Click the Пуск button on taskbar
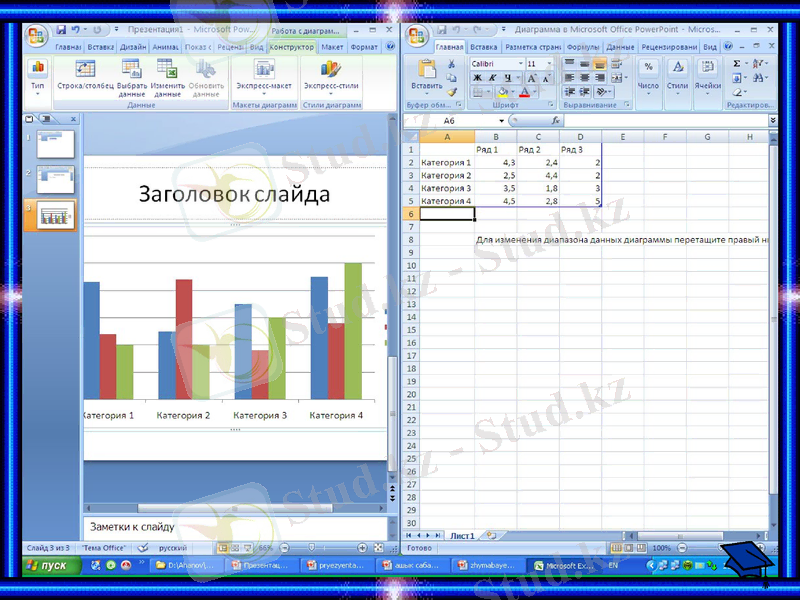Image resolution: width=800 pixels, height=600 pixels. [45, 565]
